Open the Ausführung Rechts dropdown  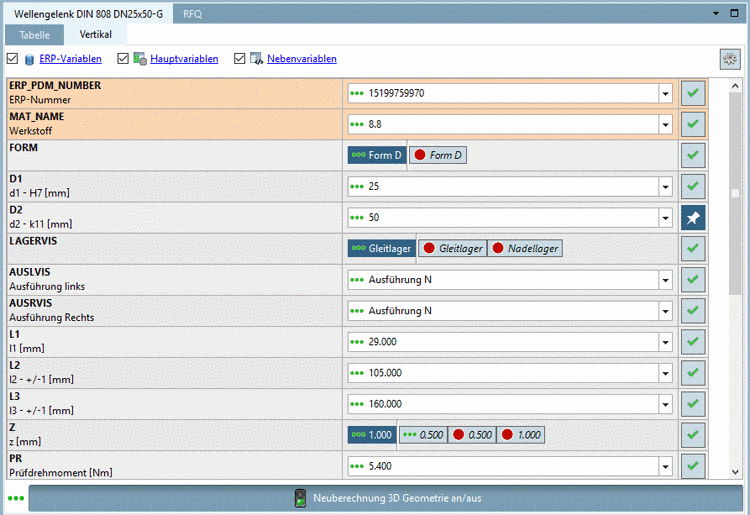pyautogui.click(x=665, y=311)
